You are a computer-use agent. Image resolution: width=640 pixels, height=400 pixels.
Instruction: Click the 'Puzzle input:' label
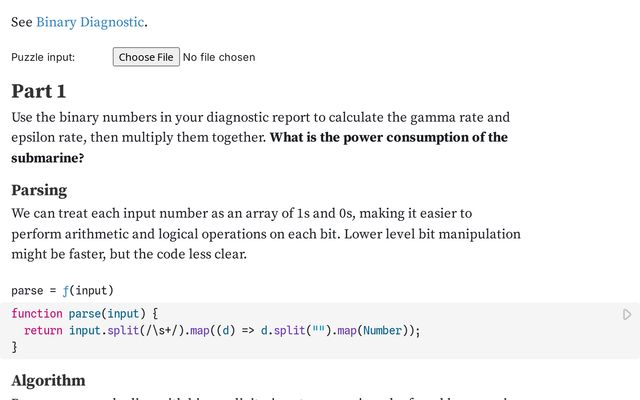point(43,57)
